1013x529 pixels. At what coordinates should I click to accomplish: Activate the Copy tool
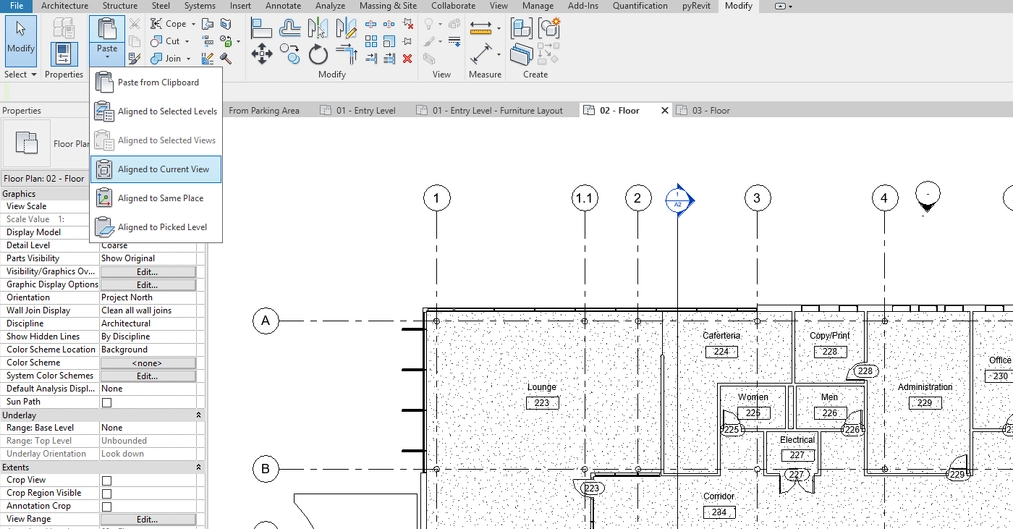(290, 54)
